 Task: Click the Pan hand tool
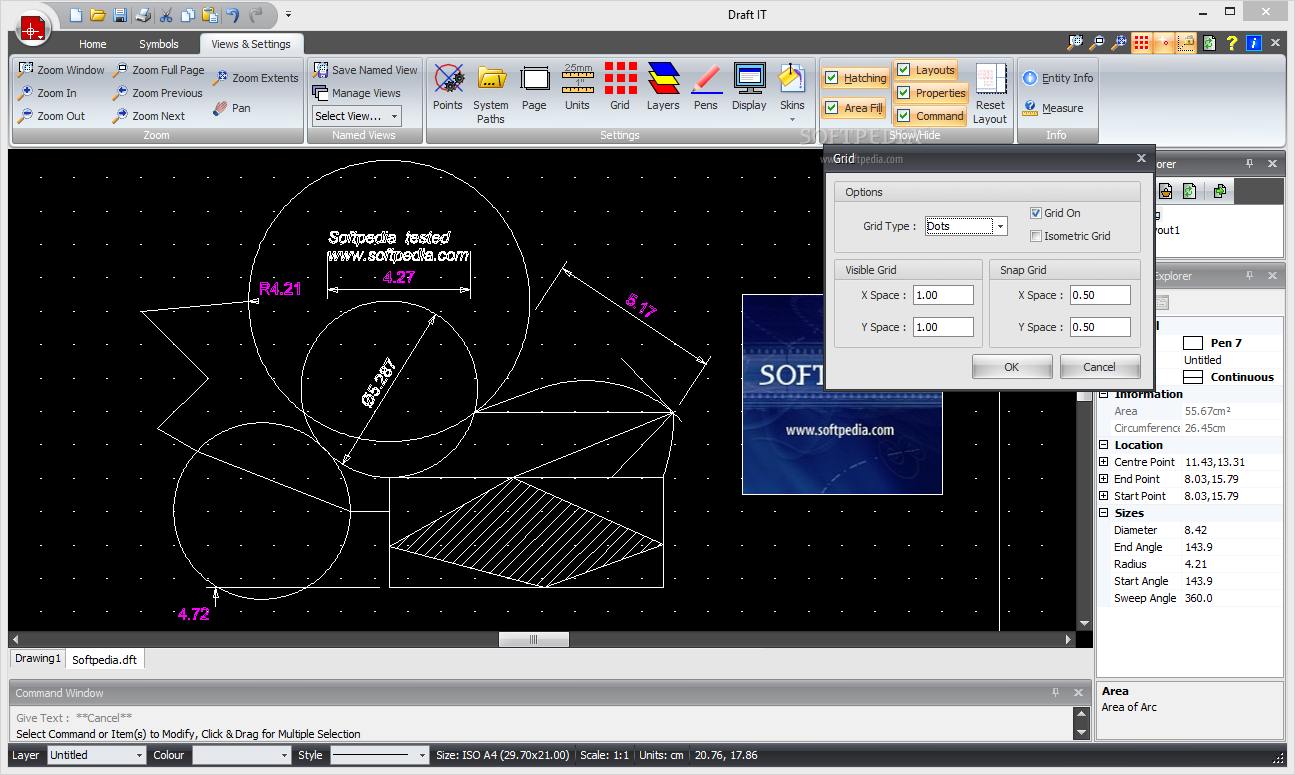[232, 108]
